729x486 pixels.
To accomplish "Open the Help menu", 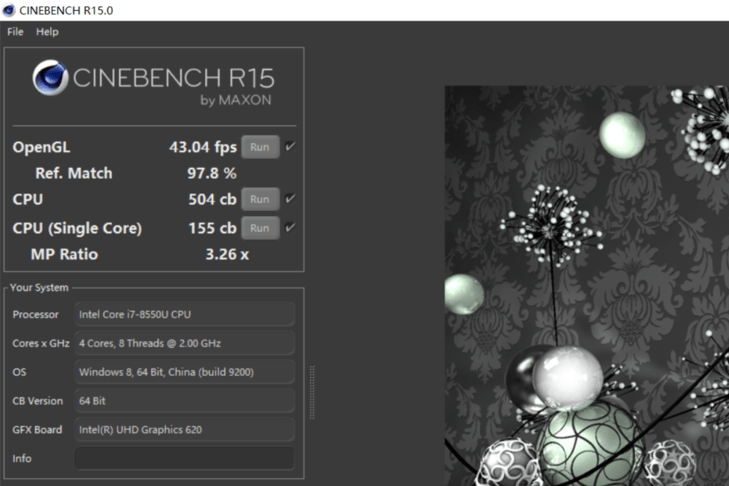I will 47,32.
